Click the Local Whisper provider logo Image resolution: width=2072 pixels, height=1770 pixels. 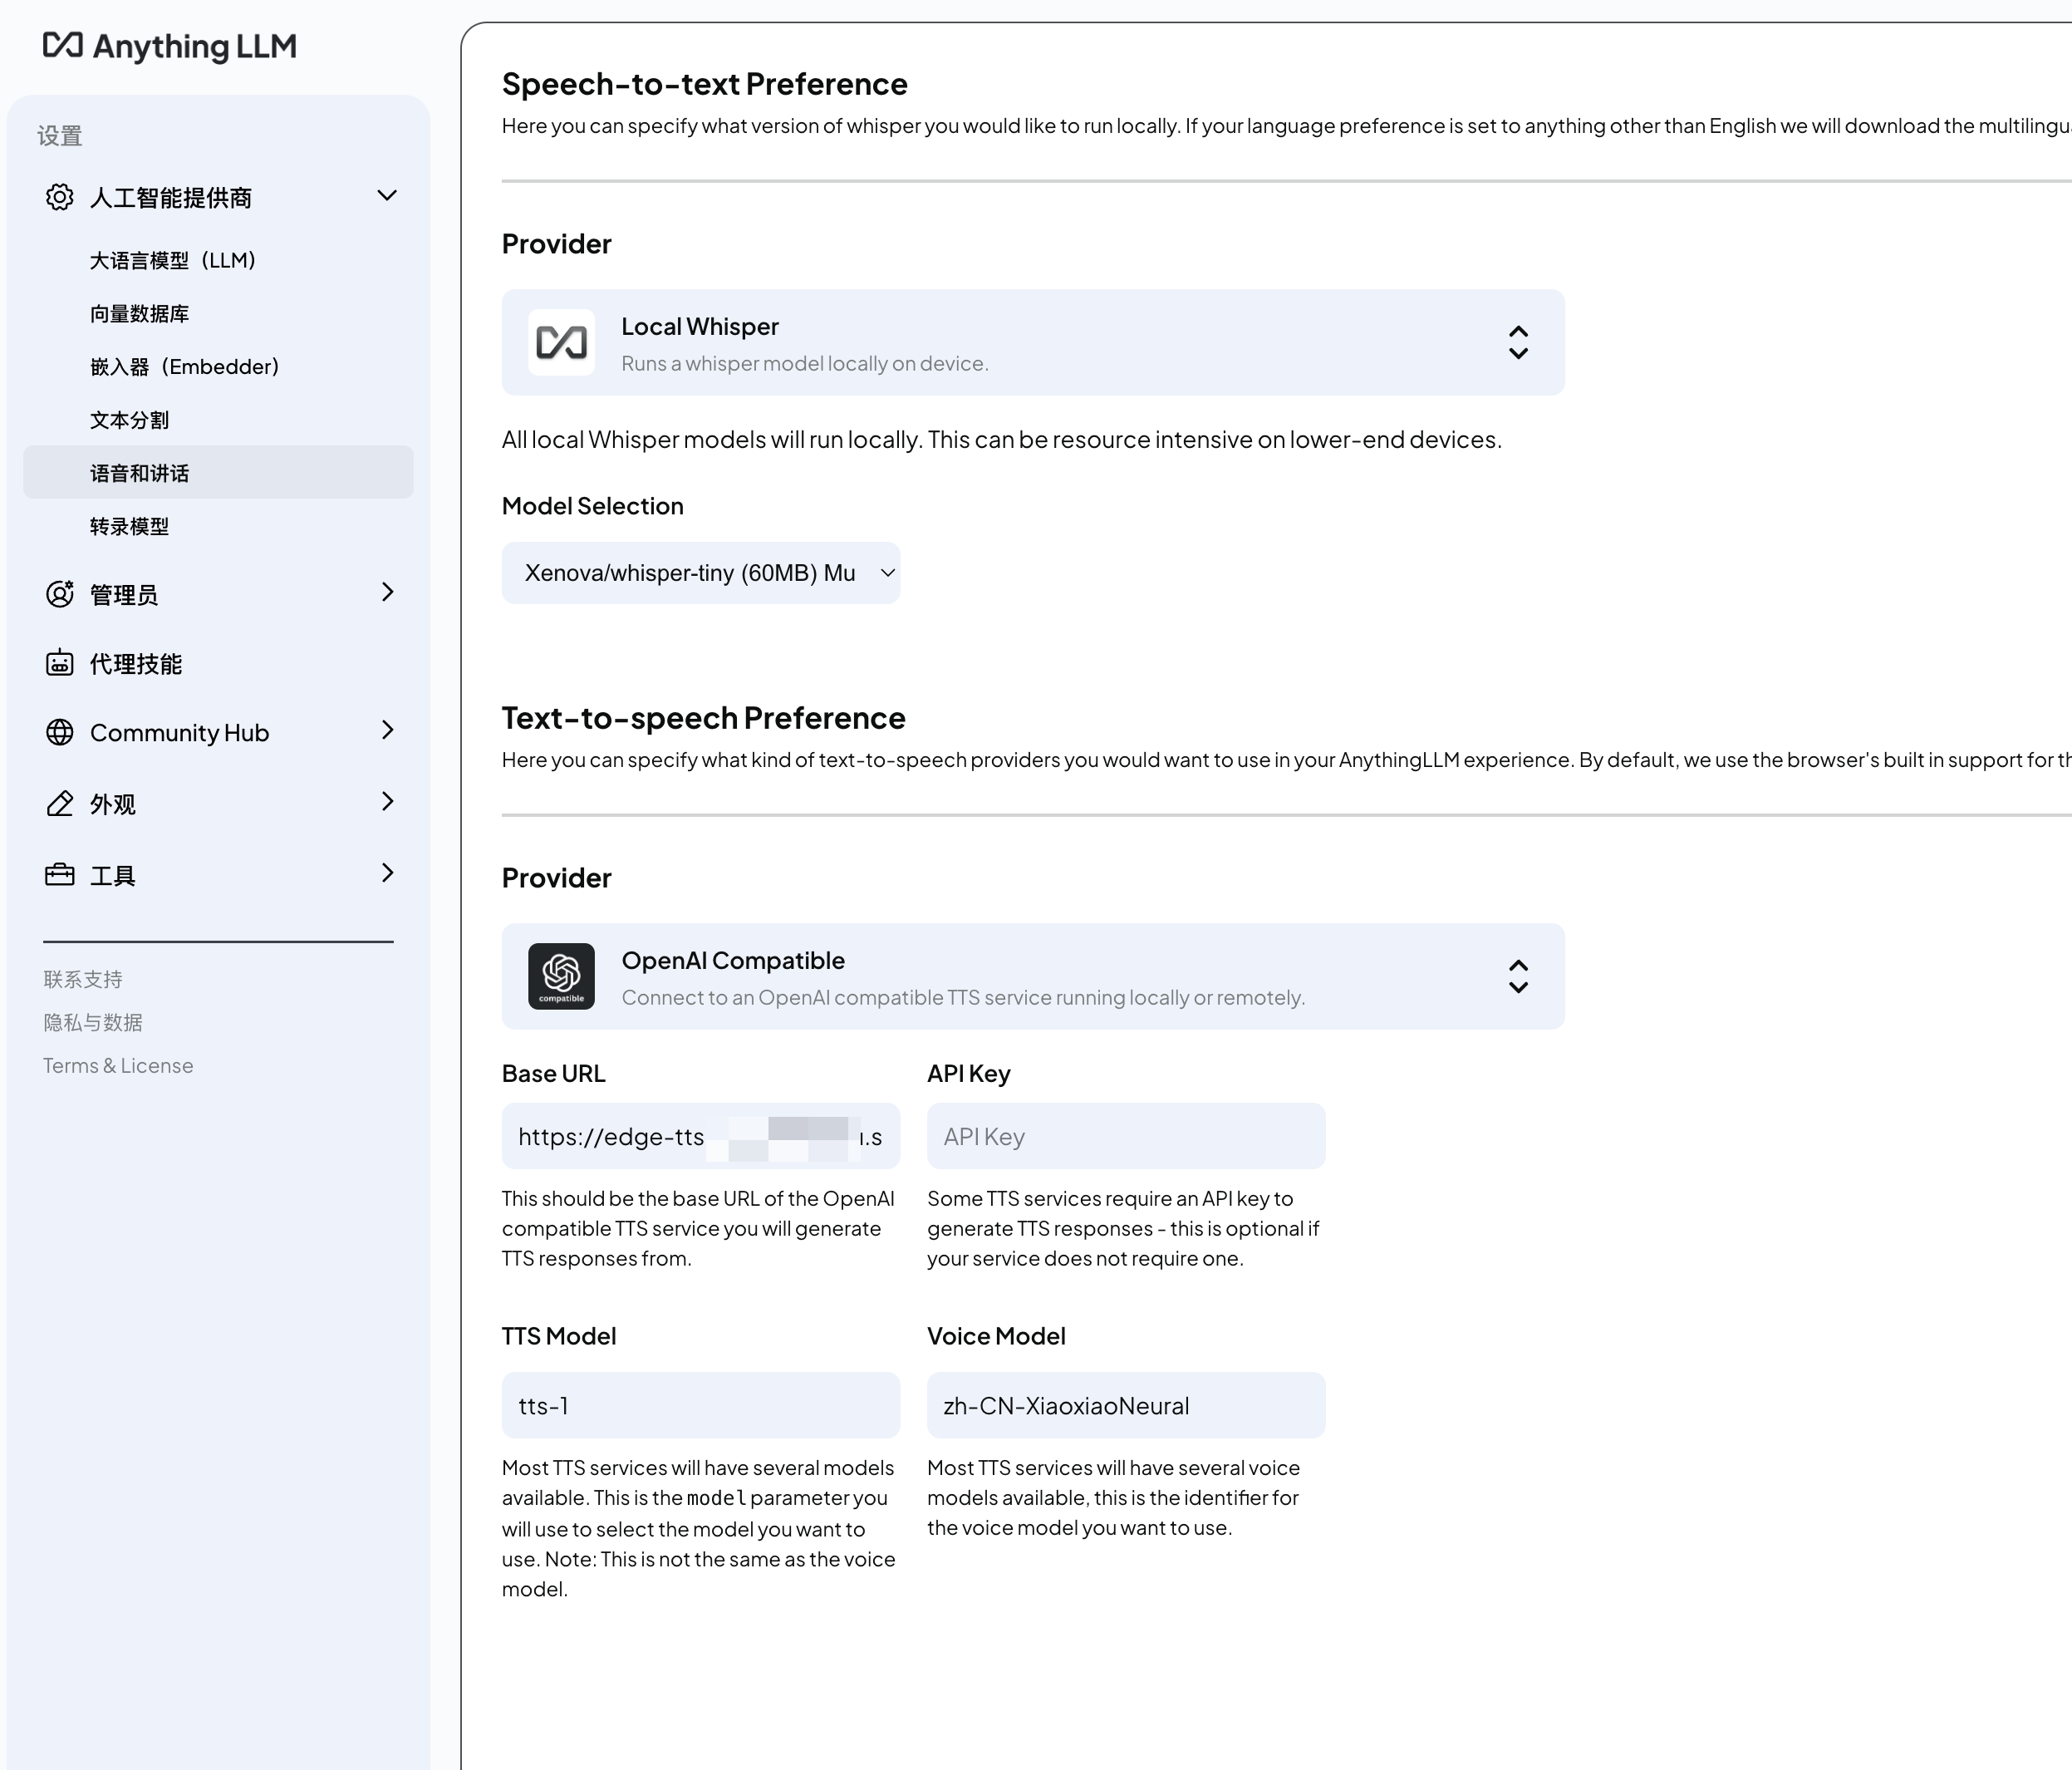(x=561, y=343)
